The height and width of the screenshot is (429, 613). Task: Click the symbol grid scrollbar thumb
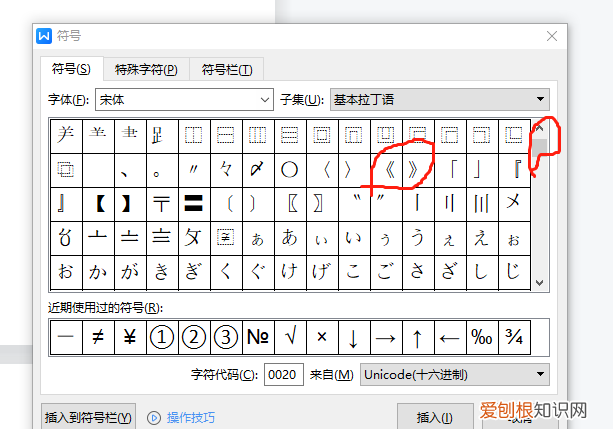[540, 146]
